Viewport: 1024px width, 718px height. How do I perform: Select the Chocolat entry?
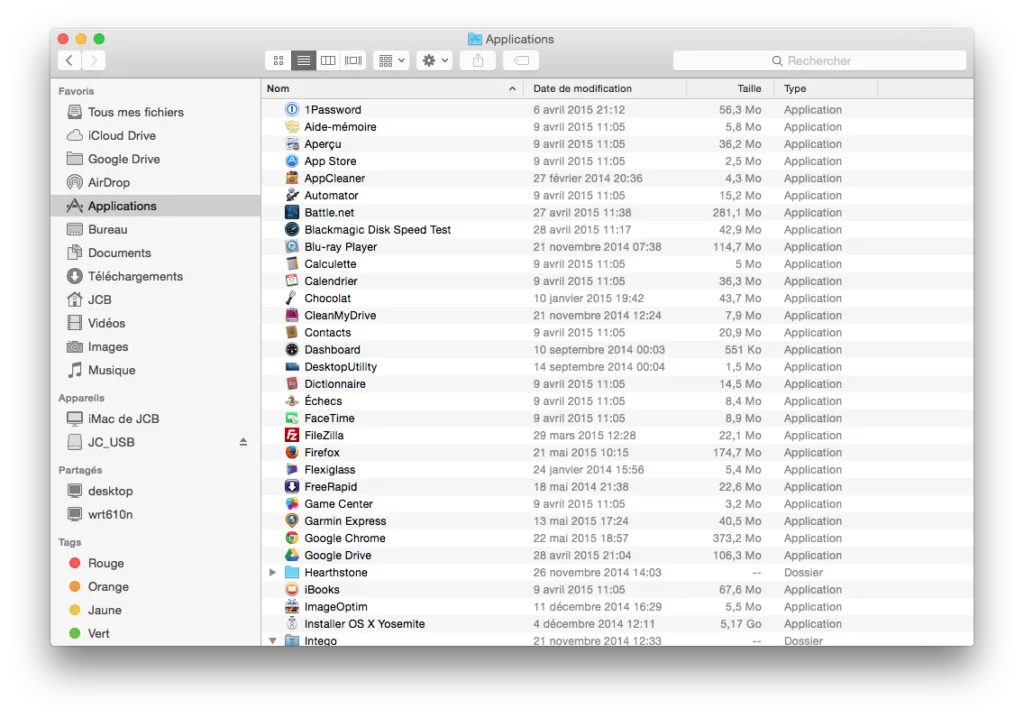click(x=617, y=298)
